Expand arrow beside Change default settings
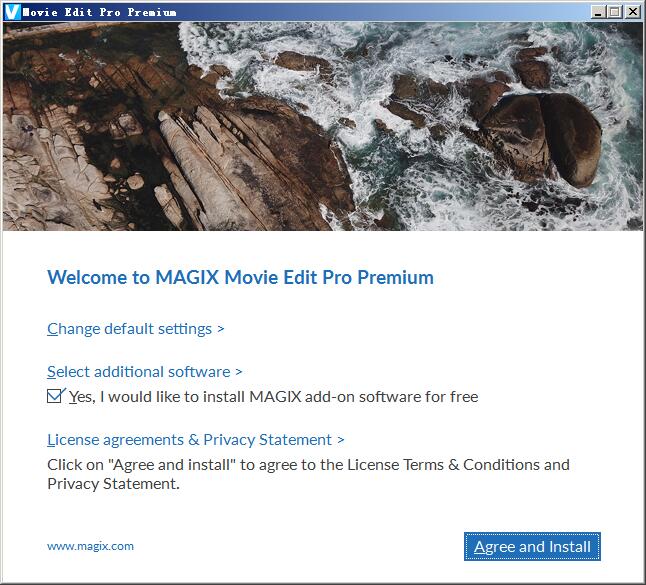The width and height of the screenshot is (646, 585). tap(221, 329)
